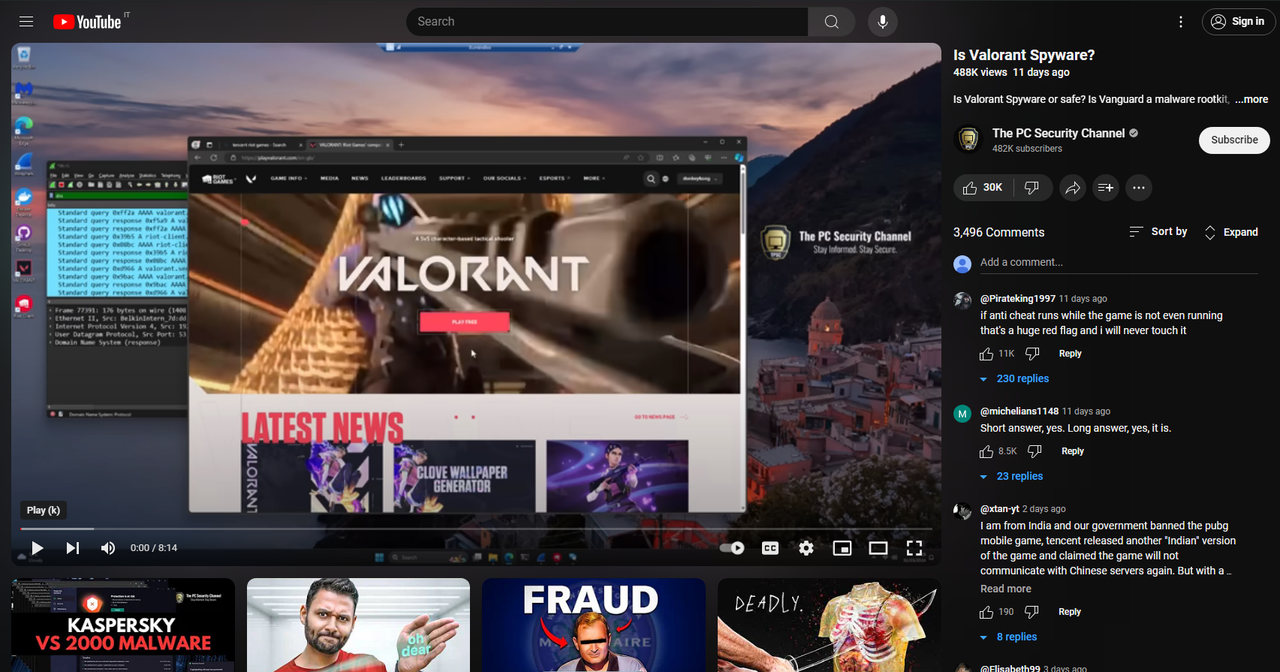Read more of @xtan-yt's comment

pyautogui.click(x=1005, y=589)
